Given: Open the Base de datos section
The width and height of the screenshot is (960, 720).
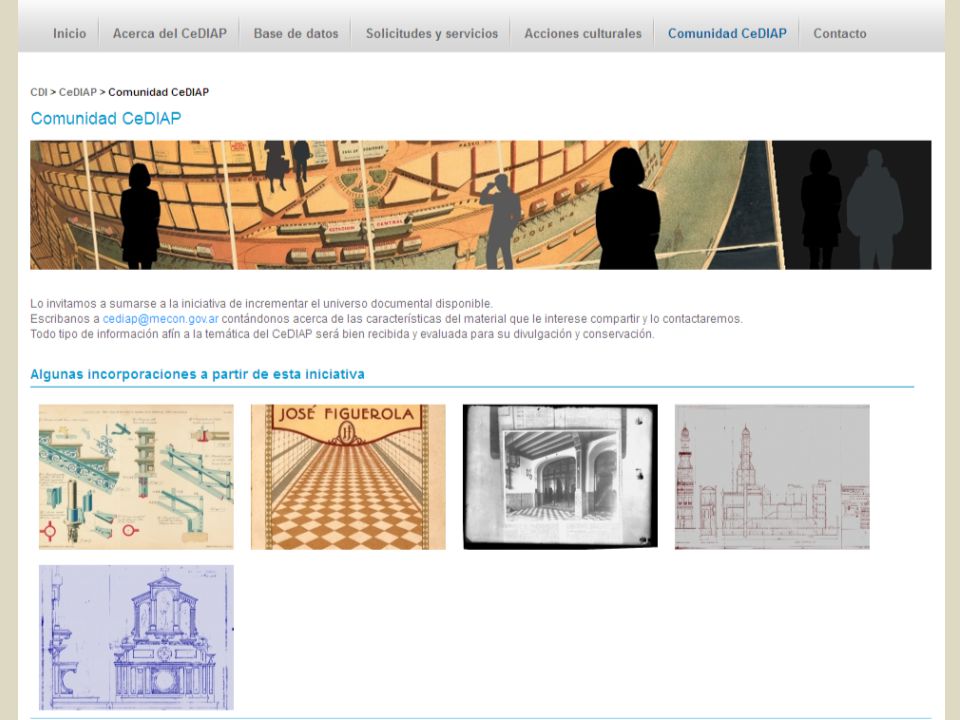Looking at the screenshot, I should tap(296, 34).
